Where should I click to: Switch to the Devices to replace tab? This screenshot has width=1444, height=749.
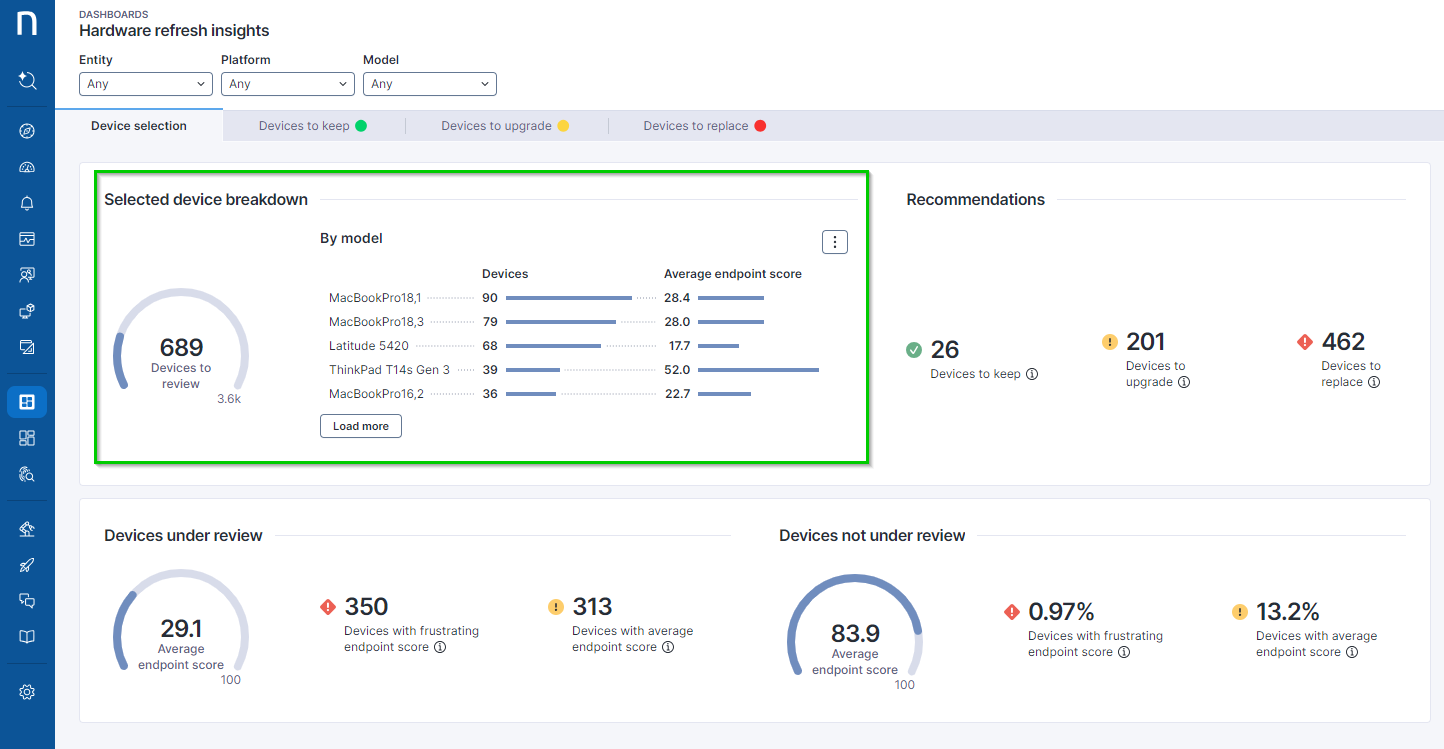point(704,126)
